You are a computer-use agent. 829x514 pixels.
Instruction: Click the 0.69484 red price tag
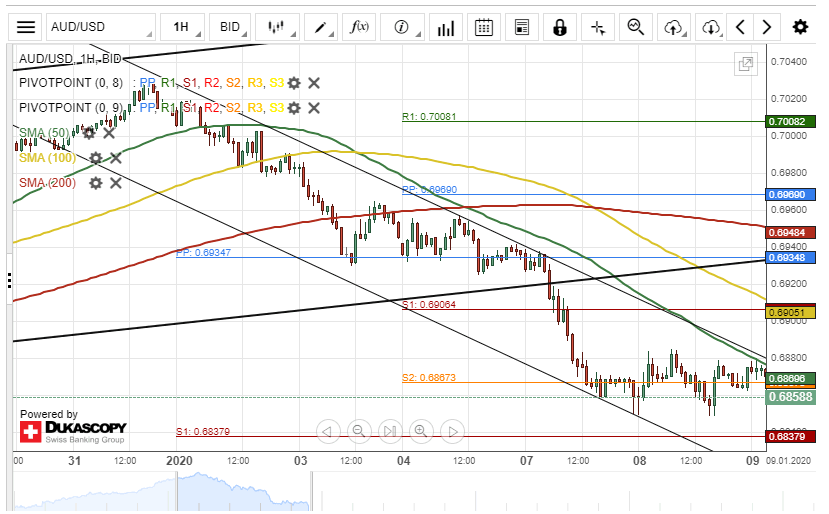click(x=790, y=233)
